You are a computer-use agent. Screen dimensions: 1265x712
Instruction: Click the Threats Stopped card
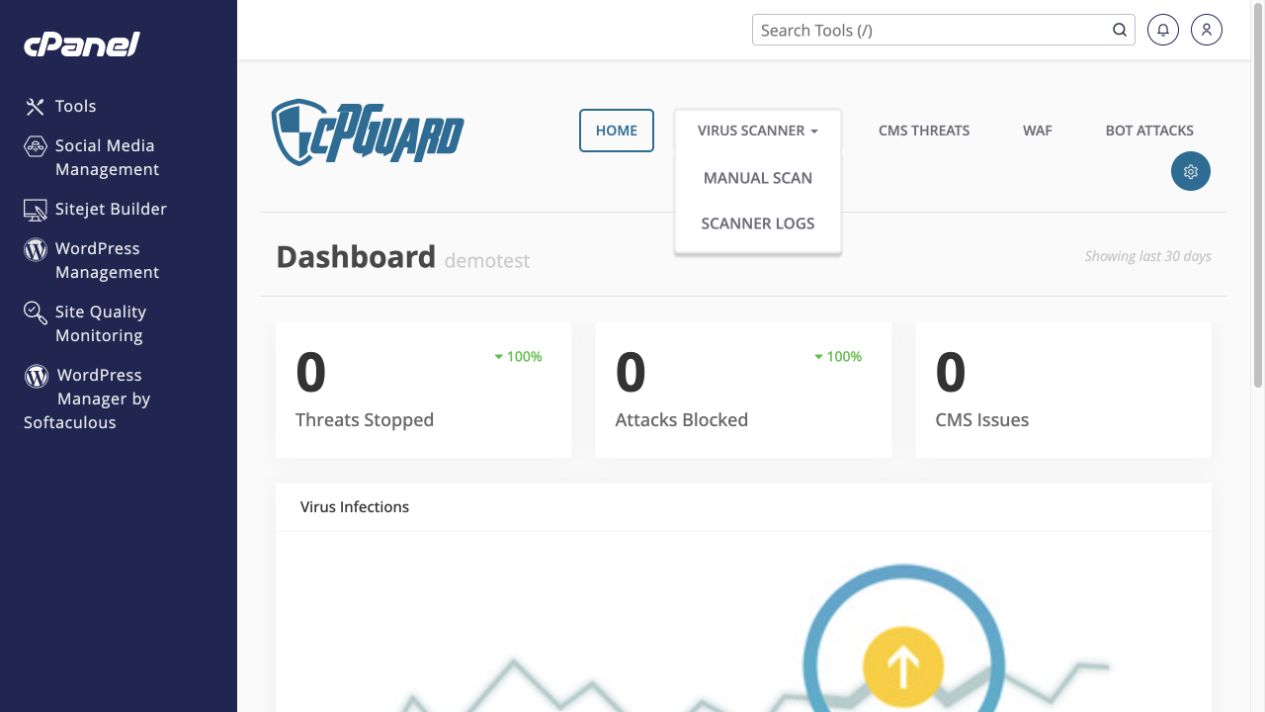[x=423, y=390]
